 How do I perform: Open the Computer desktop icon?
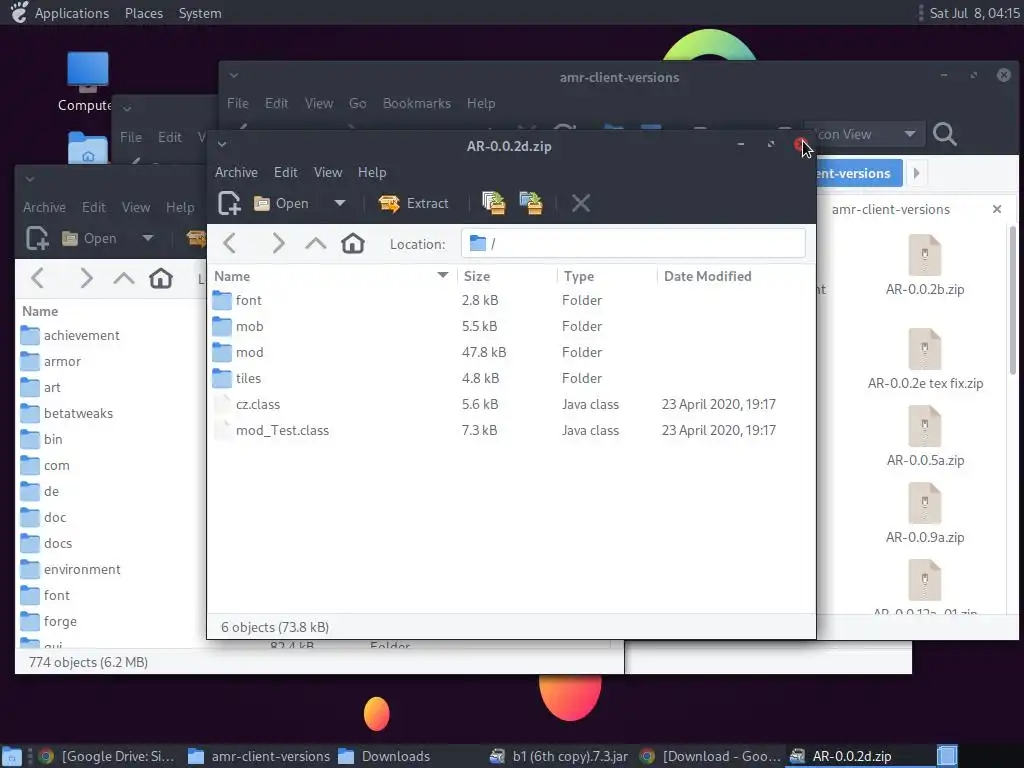(x=87, y=81)
